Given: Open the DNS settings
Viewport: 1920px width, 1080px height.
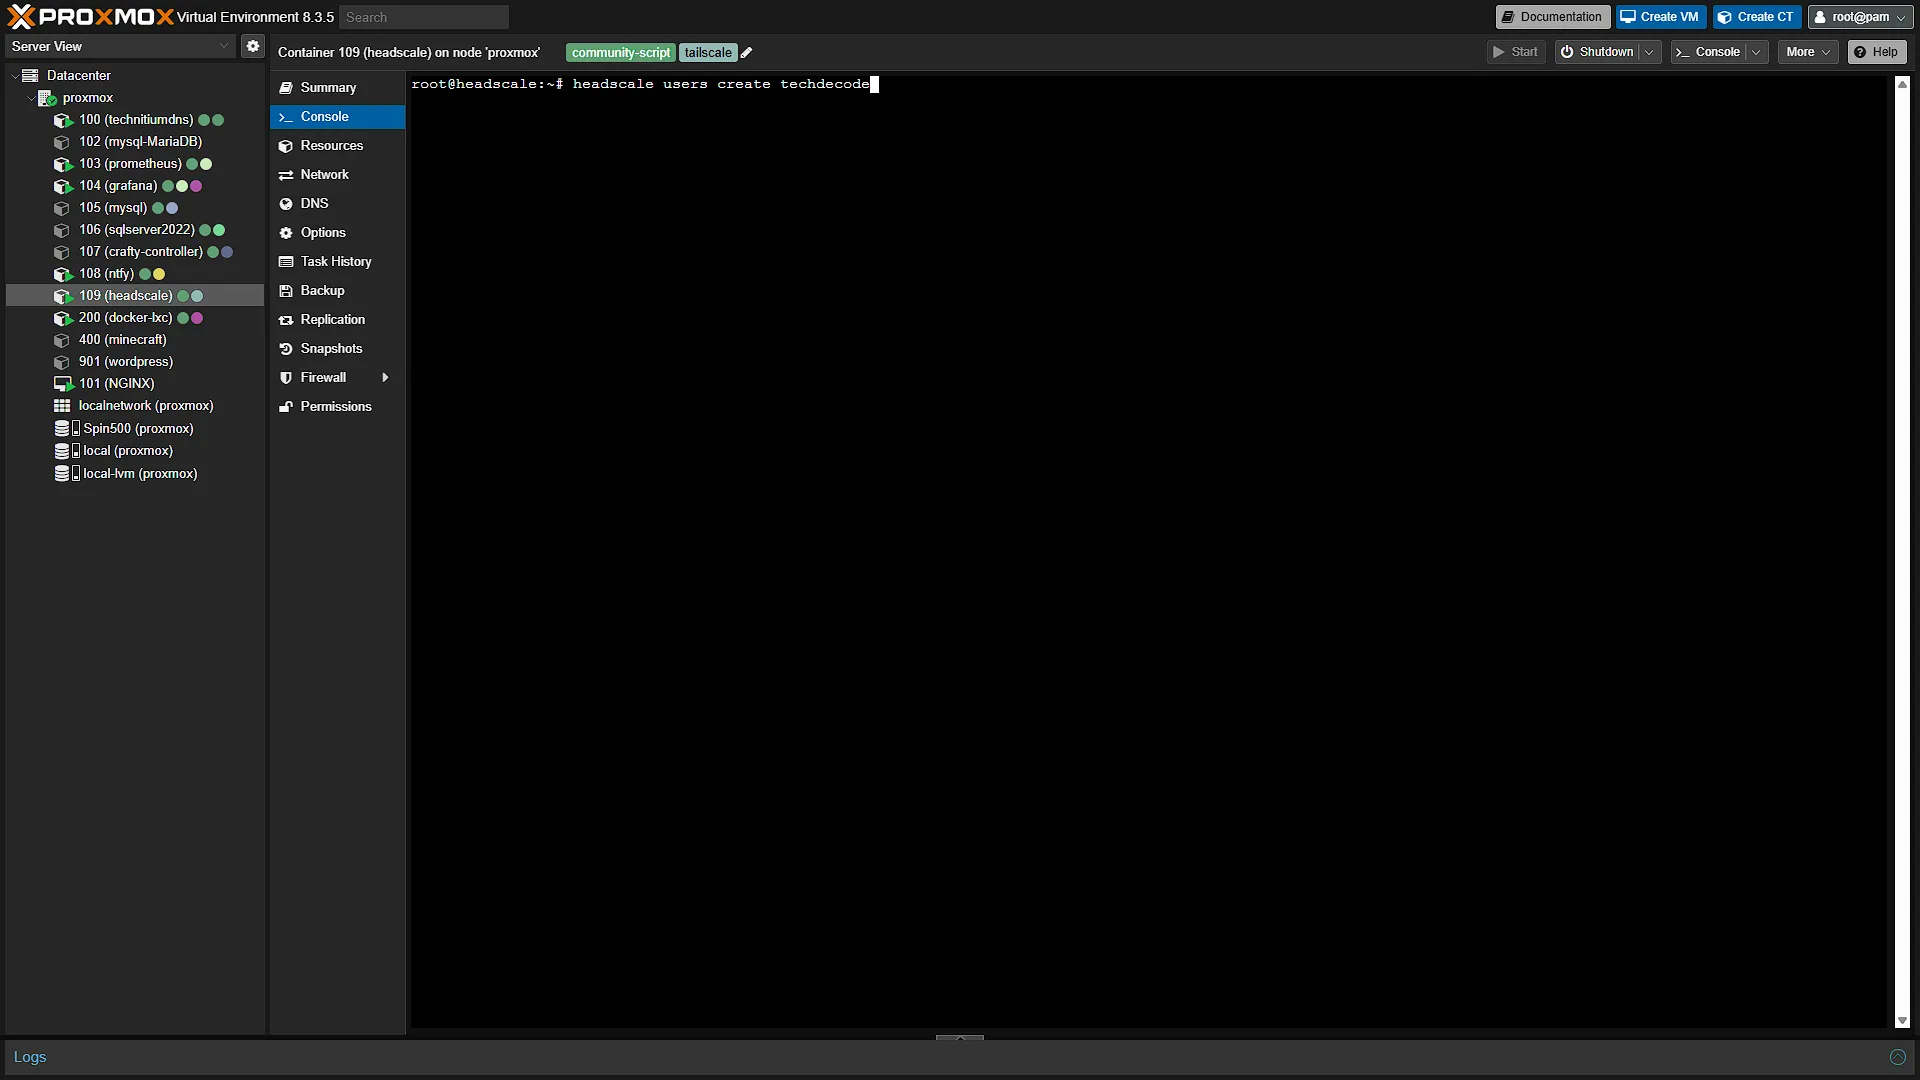Looking at the screenshot, I should coord(337,204).
